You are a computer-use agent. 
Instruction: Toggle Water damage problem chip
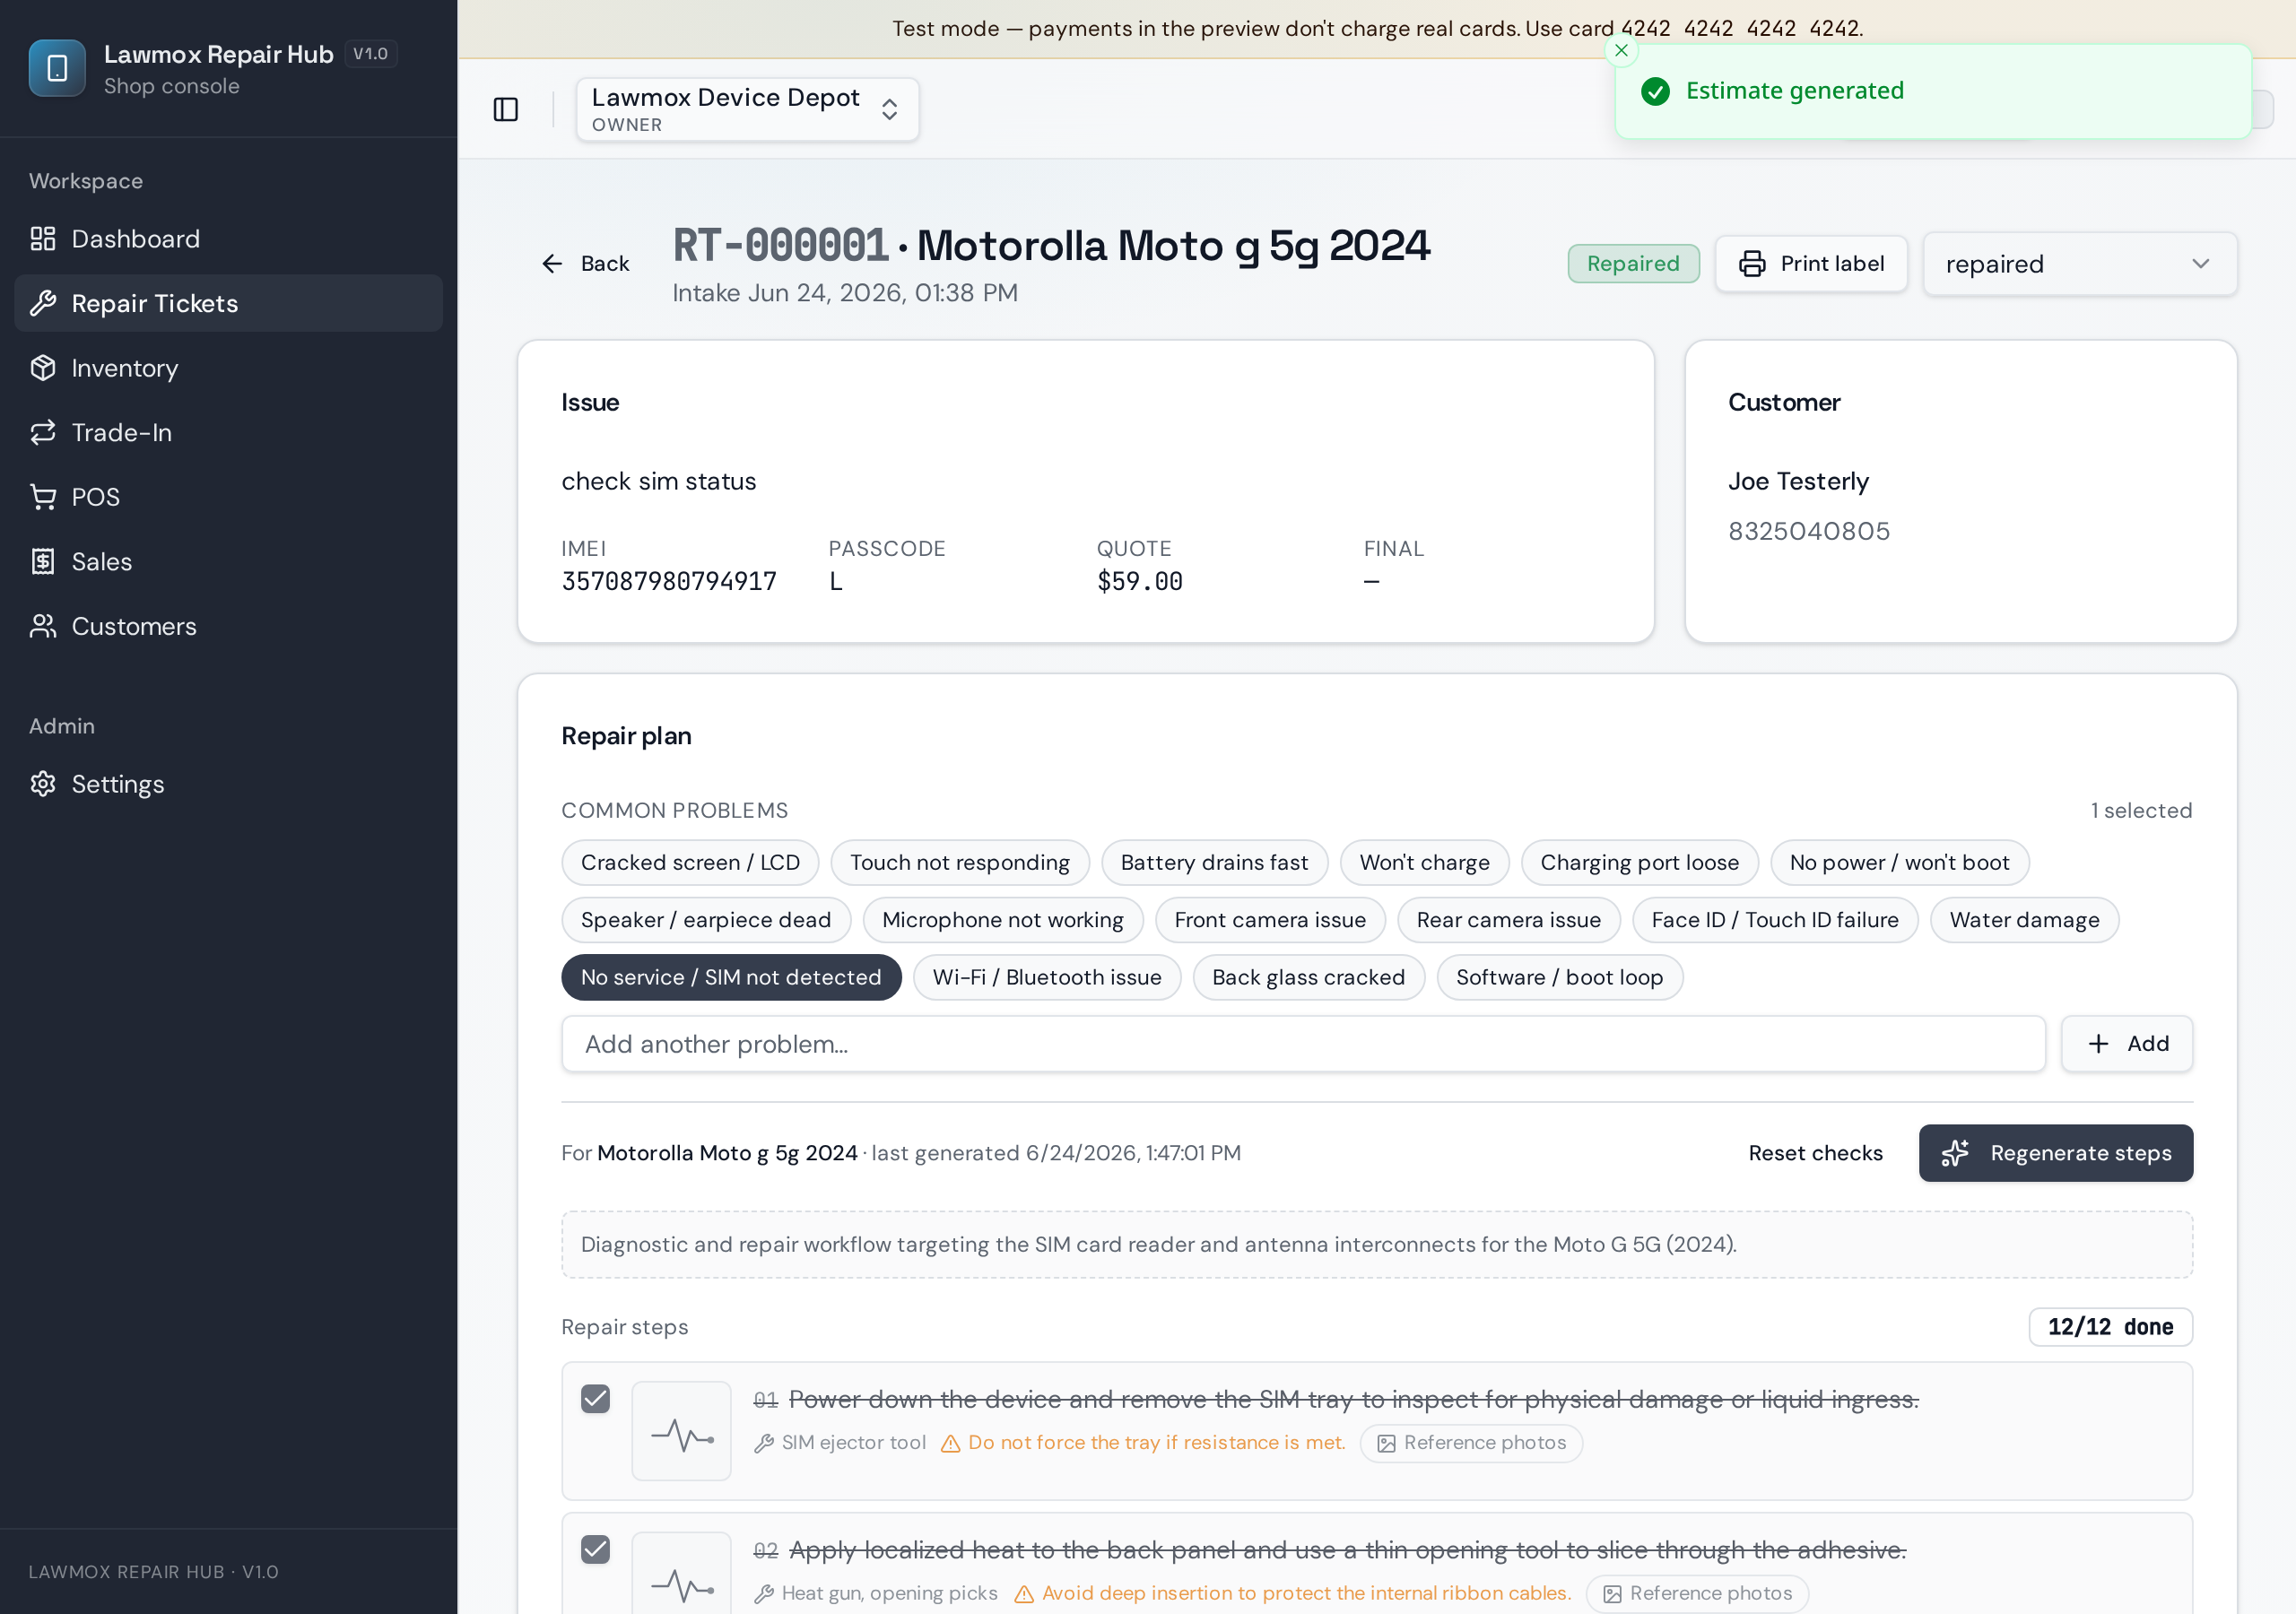point(2024,920)
